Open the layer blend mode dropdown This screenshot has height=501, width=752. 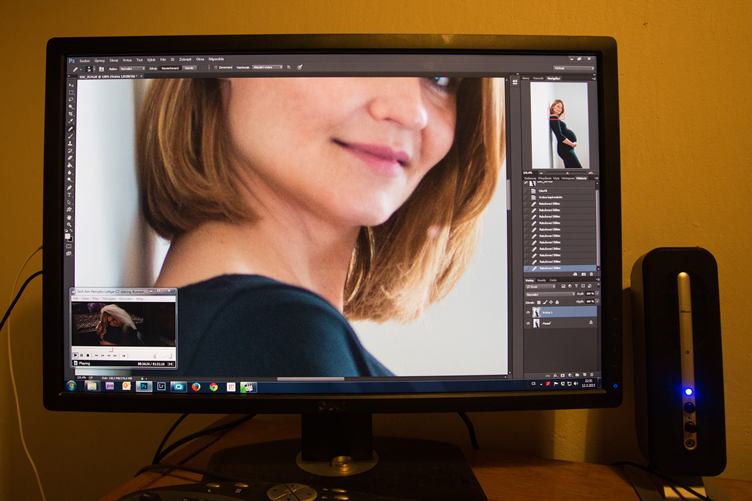pyautogui.click(x=550, y=294)
